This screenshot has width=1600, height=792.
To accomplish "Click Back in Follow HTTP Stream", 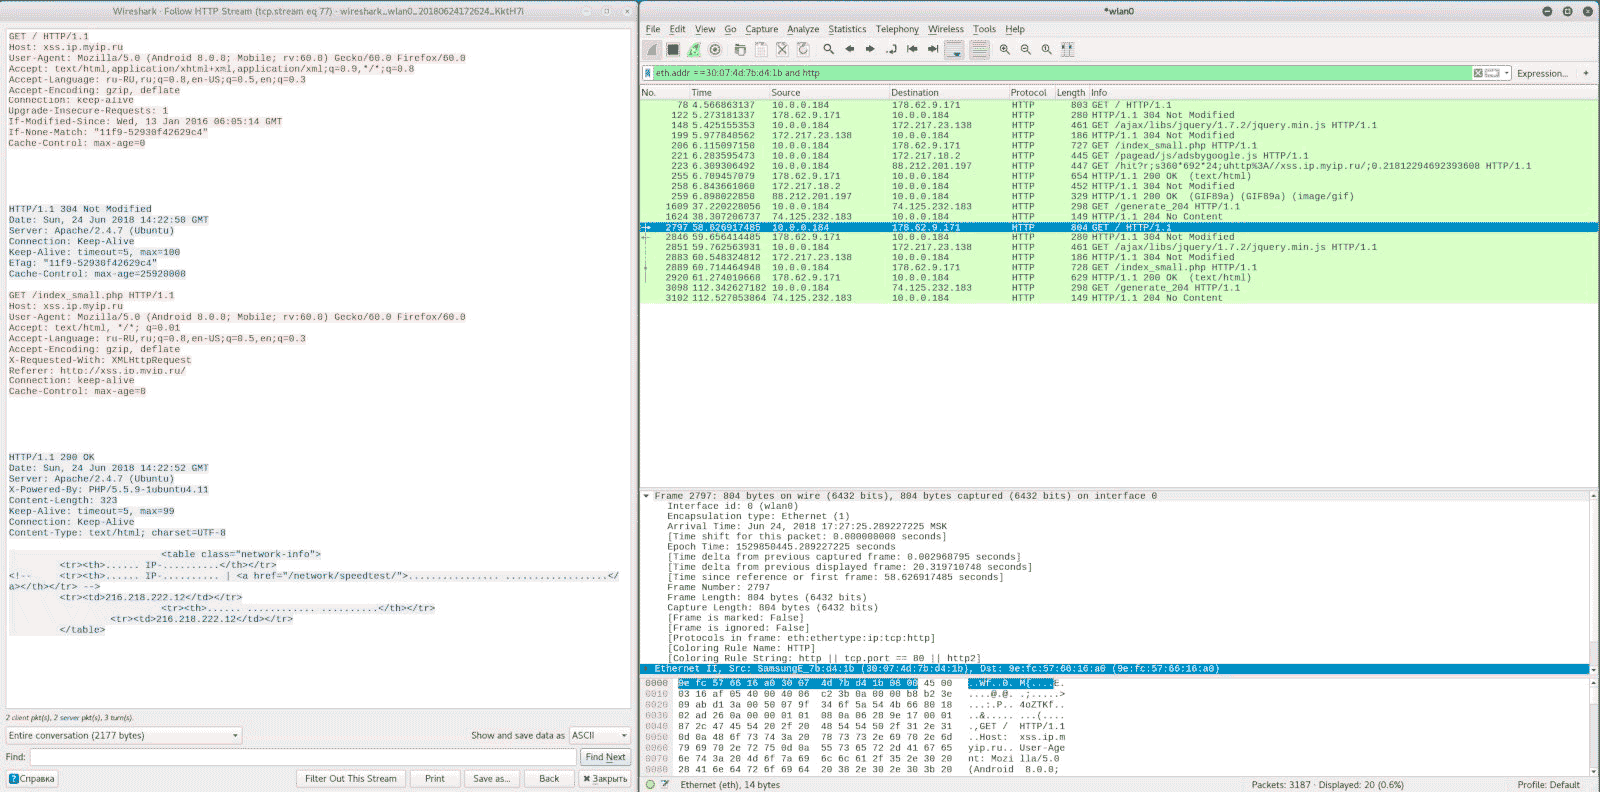I will [x=549, y=779].
